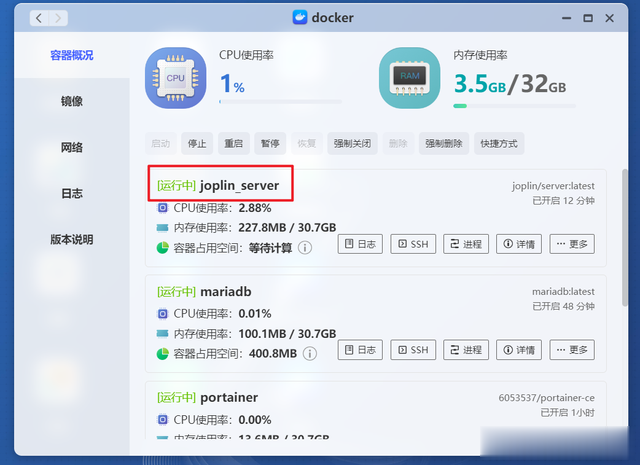Image resolution: width=640 pixels, height=465 pixels.
Task: Click the 启动 toolbar button
Action: (160, 143)
